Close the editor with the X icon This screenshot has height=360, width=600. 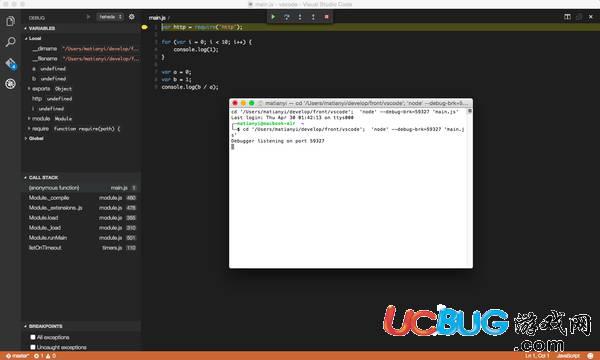click(x=591, y=17)
